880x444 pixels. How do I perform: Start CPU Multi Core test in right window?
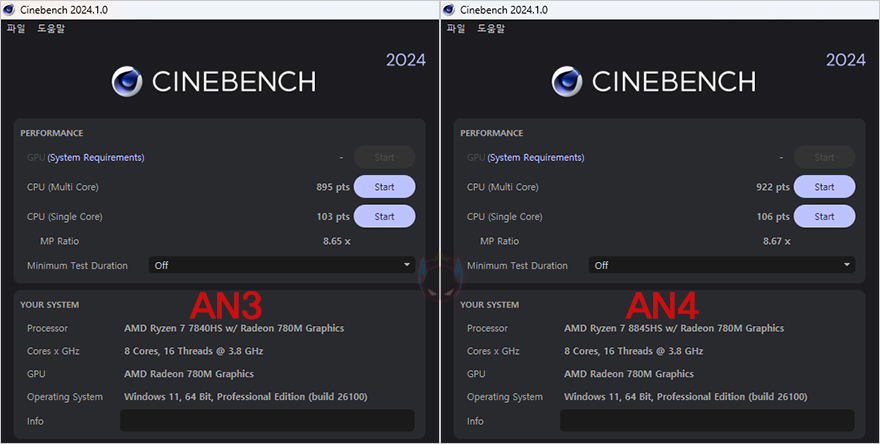tap(824, 187)
